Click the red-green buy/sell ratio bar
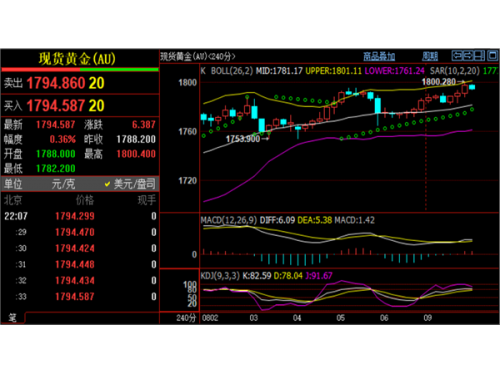 80,70
